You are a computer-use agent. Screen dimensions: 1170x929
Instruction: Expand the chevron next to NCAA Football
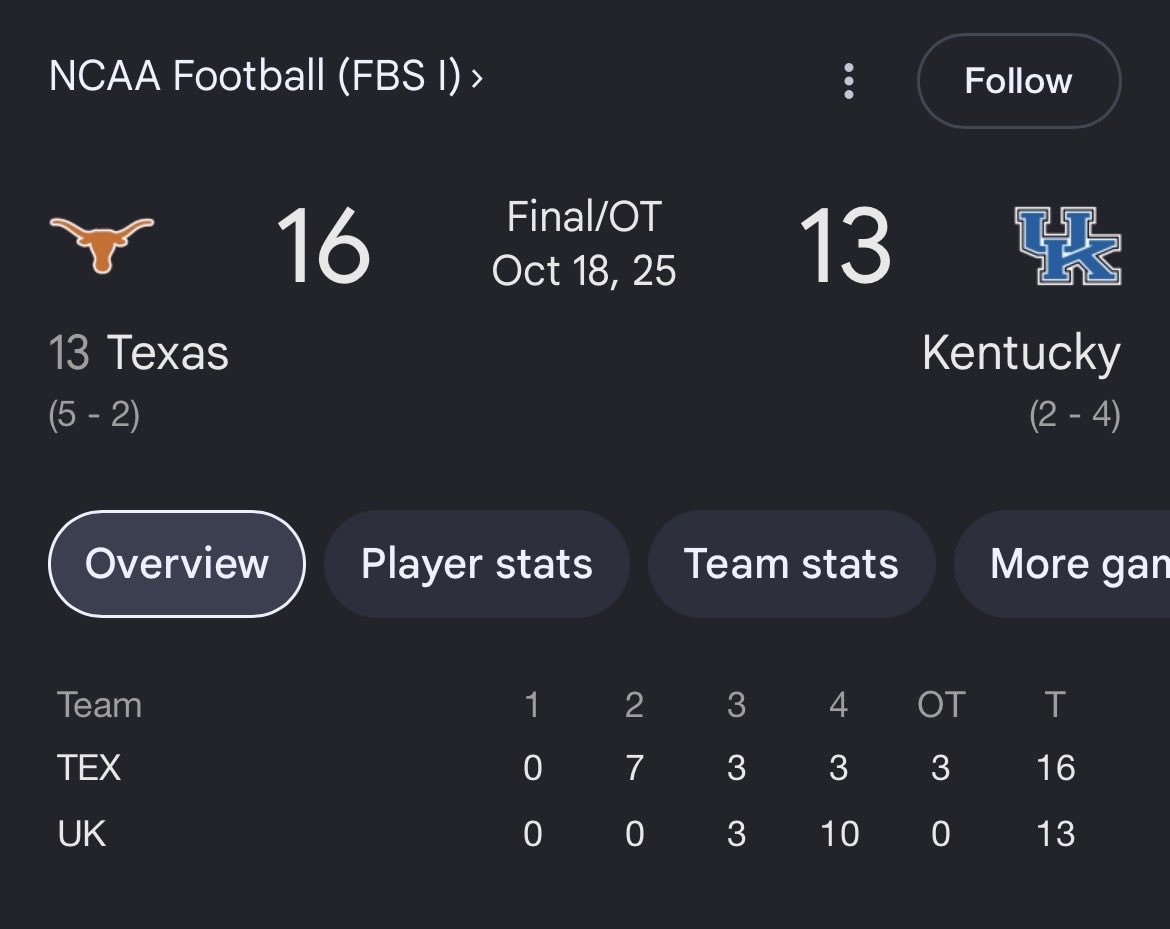point(477,77)
